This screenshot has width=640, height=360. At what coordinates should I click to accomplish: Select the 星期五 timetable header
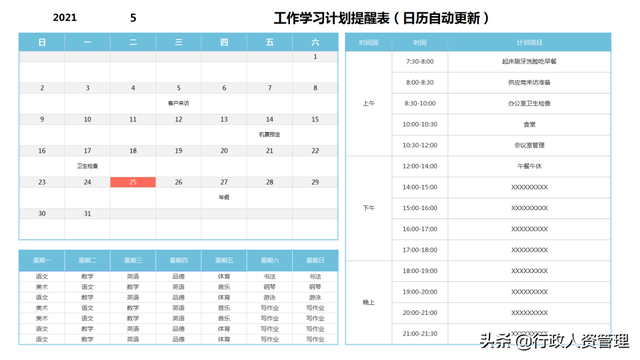[x=224, y=260]
